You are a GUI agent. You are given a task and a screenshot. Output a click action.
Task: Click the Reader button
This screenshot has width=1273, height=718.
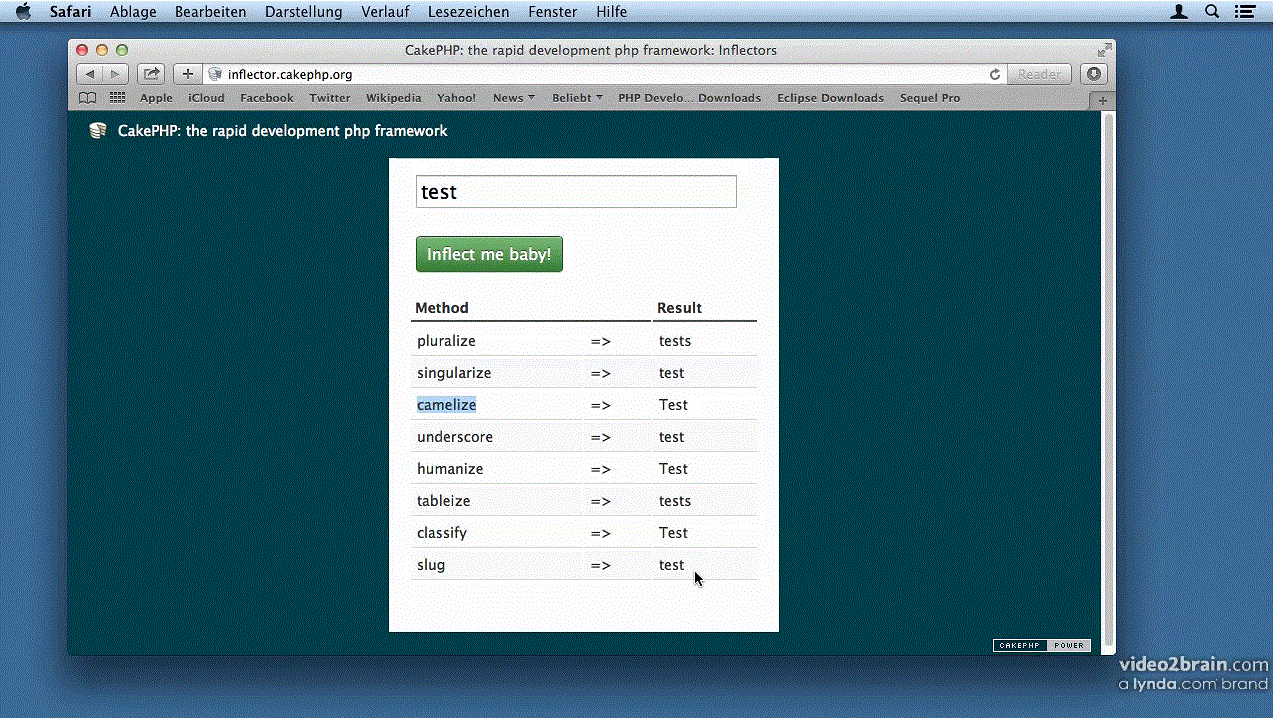pos(1039,74)
